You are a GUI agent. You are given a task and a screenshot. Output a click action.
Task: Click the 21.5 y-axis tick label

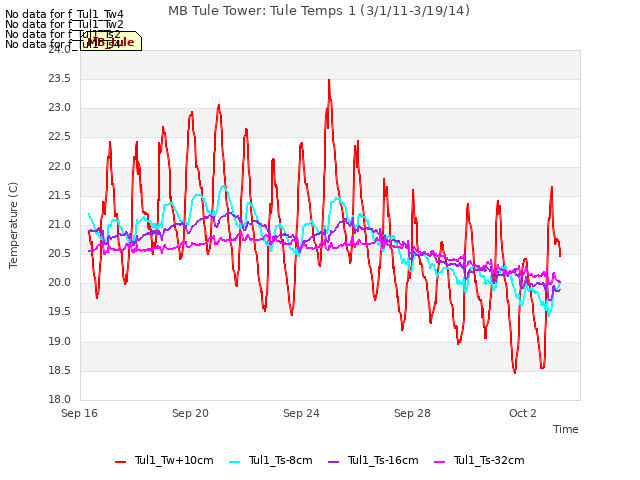coord(60,196)
